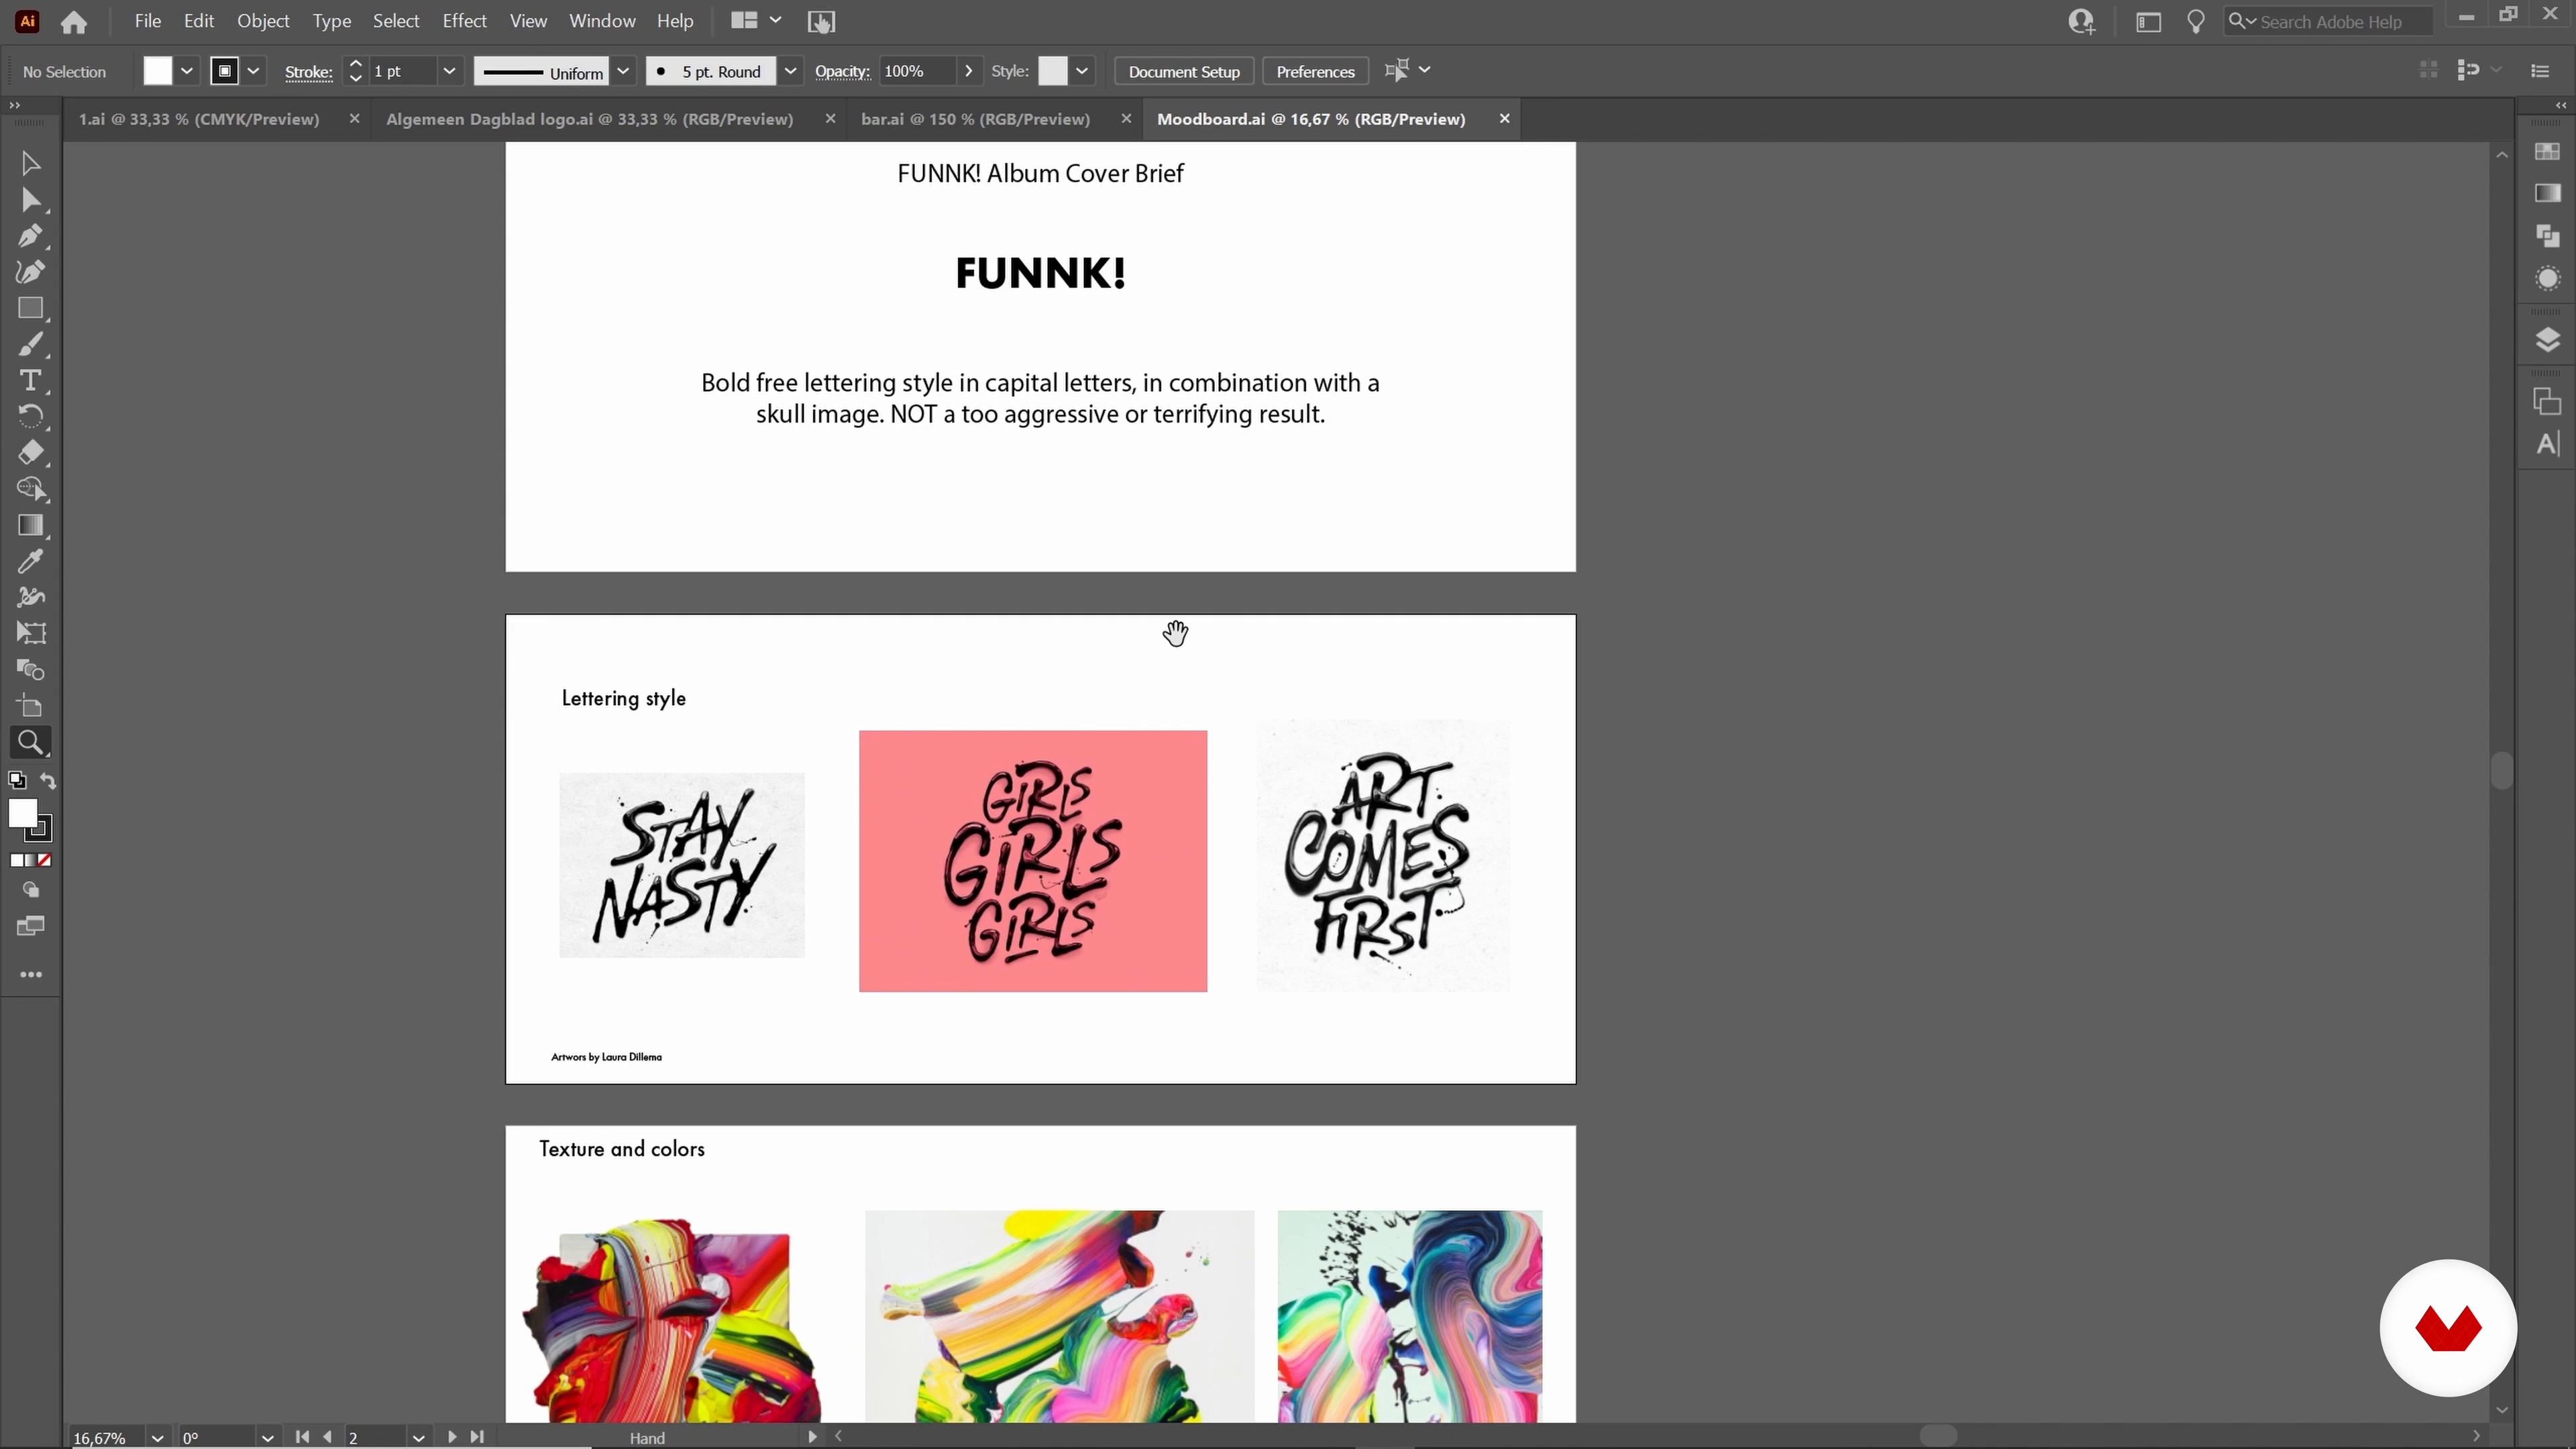Swap fill and stroke arrow
This screenshot has width=2576, height=1449.
48,781
